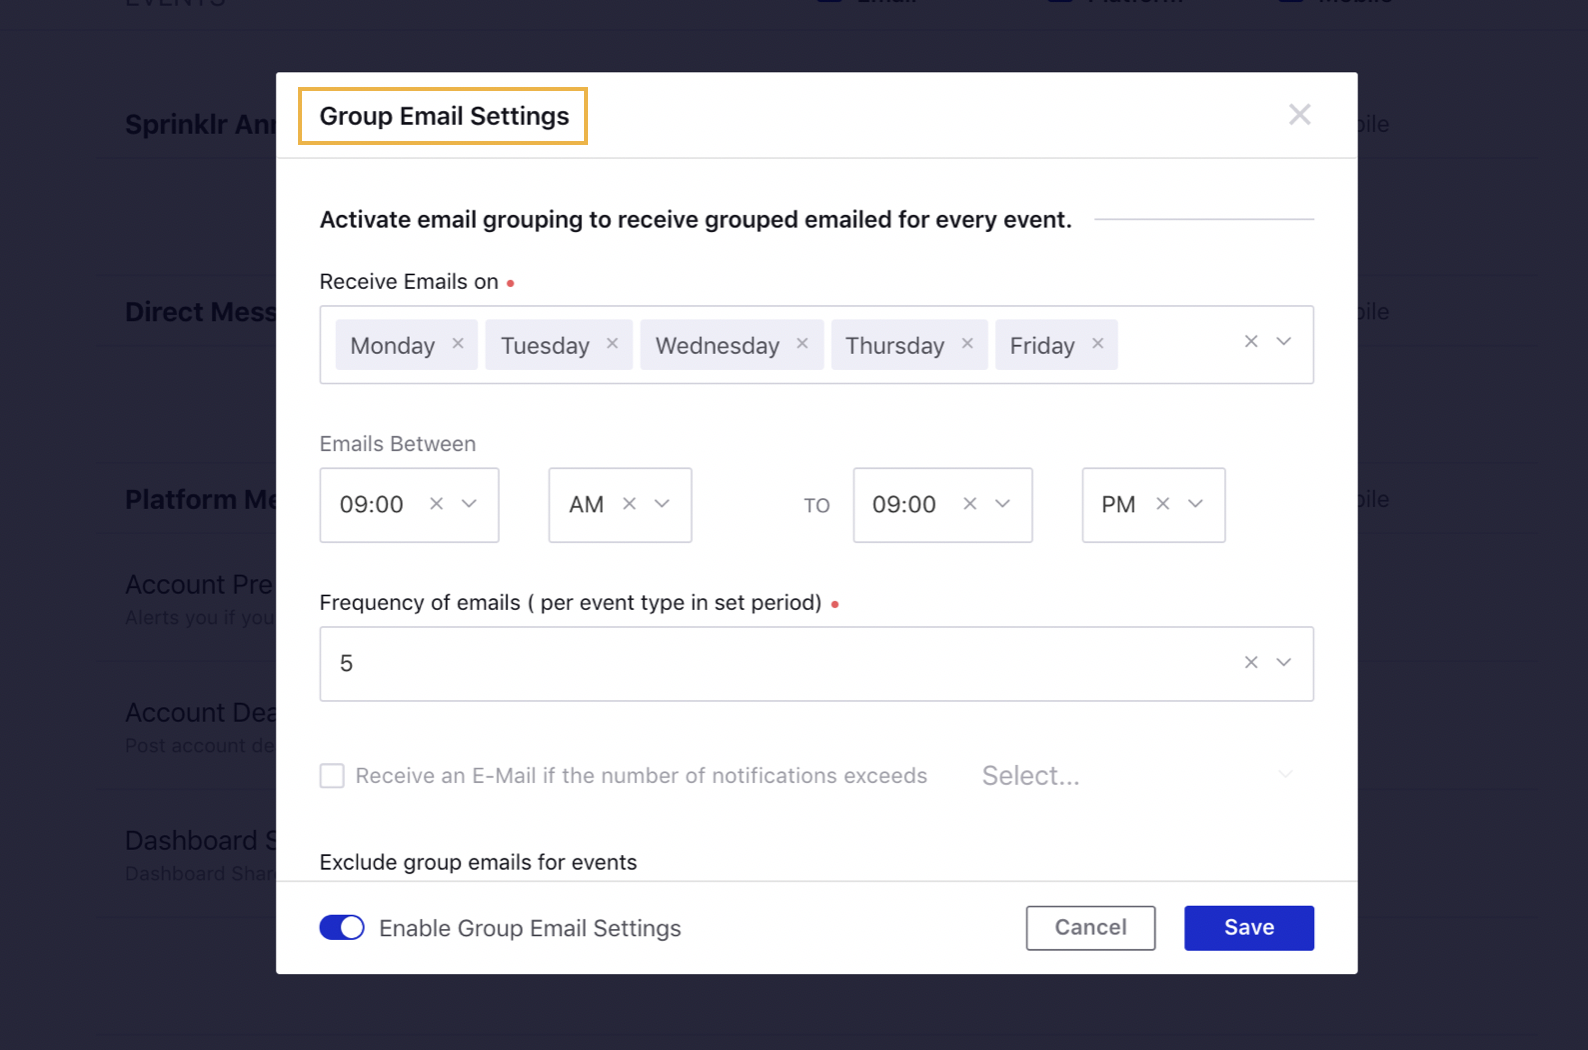
Task: Remove Tuesday from selected days
Action: (x=612, y=343)
